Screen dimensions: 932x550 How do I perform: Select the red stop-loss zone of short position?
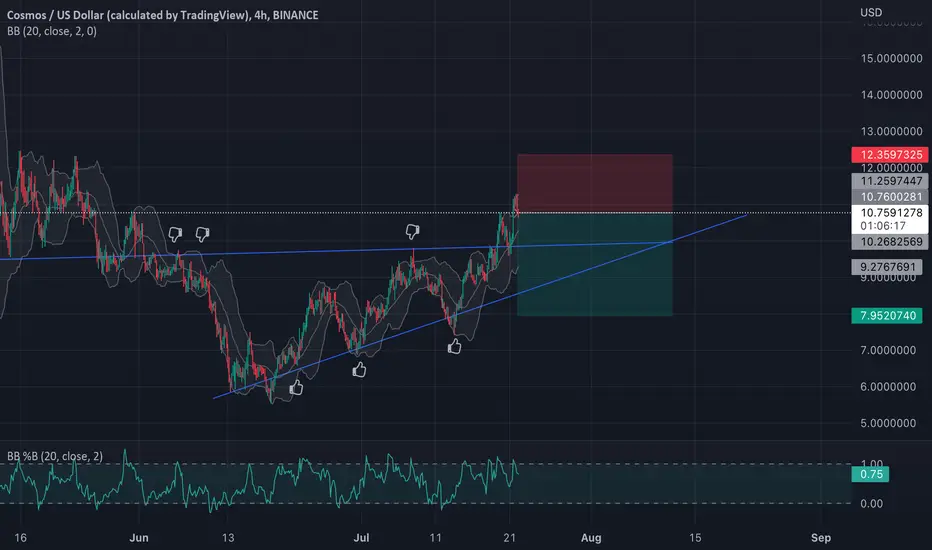[x=595, y=183]
